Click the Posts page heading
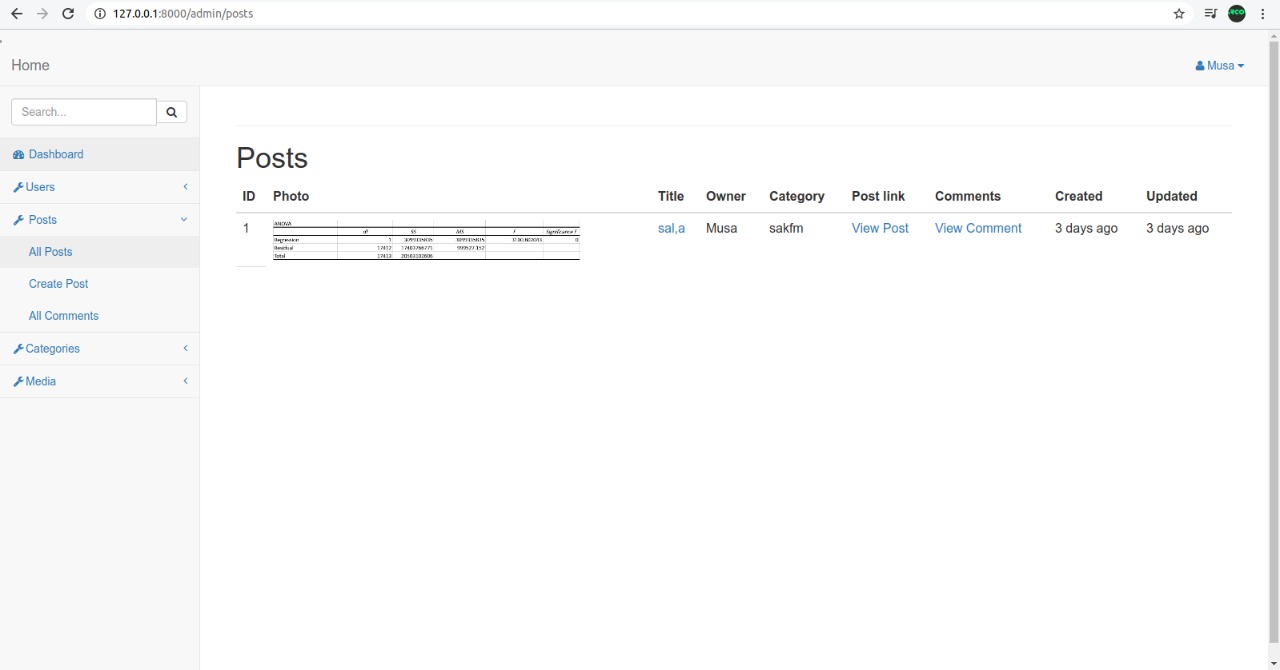The height and width of the screenshot is (670, 1280). (272, 158)
